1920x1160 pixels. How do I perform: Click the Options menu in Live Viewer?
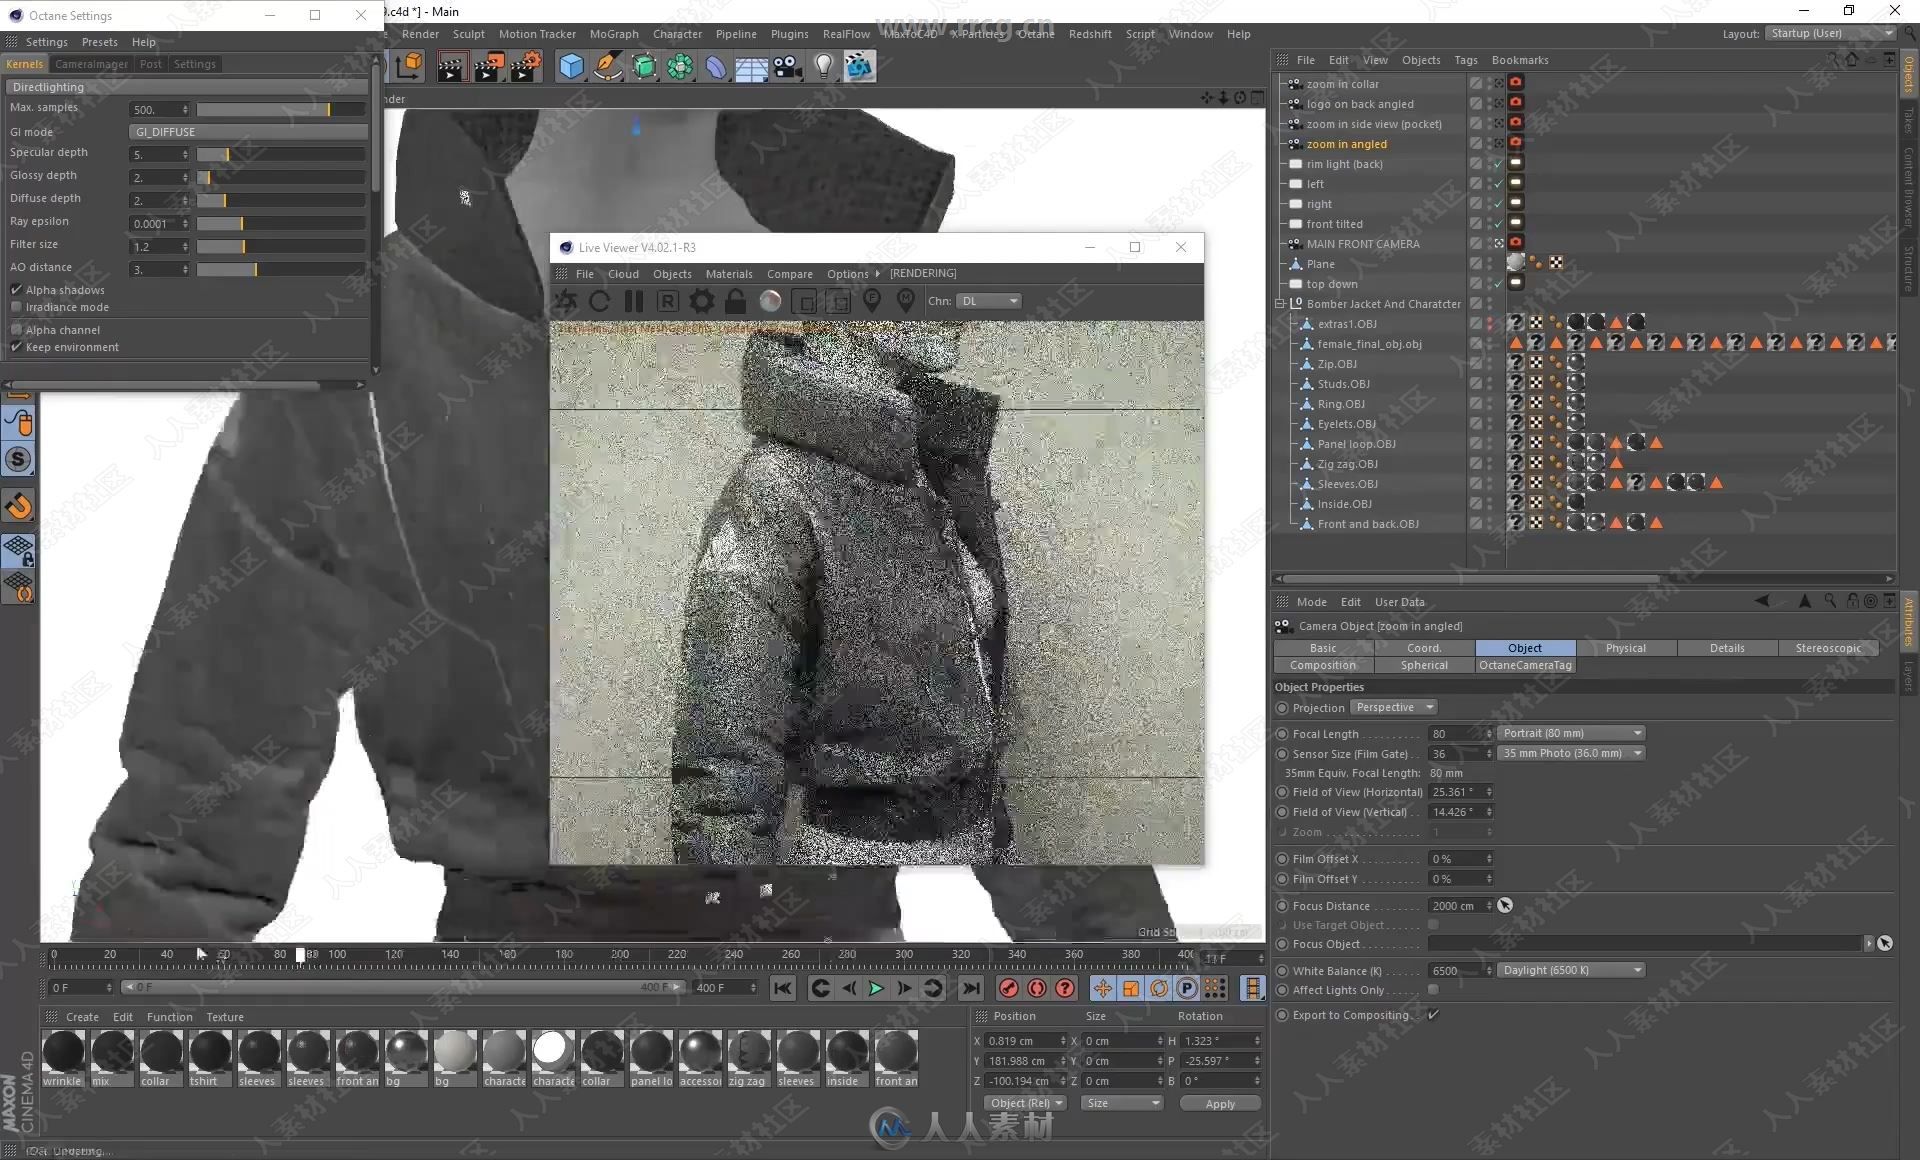(x=846, y=273)
